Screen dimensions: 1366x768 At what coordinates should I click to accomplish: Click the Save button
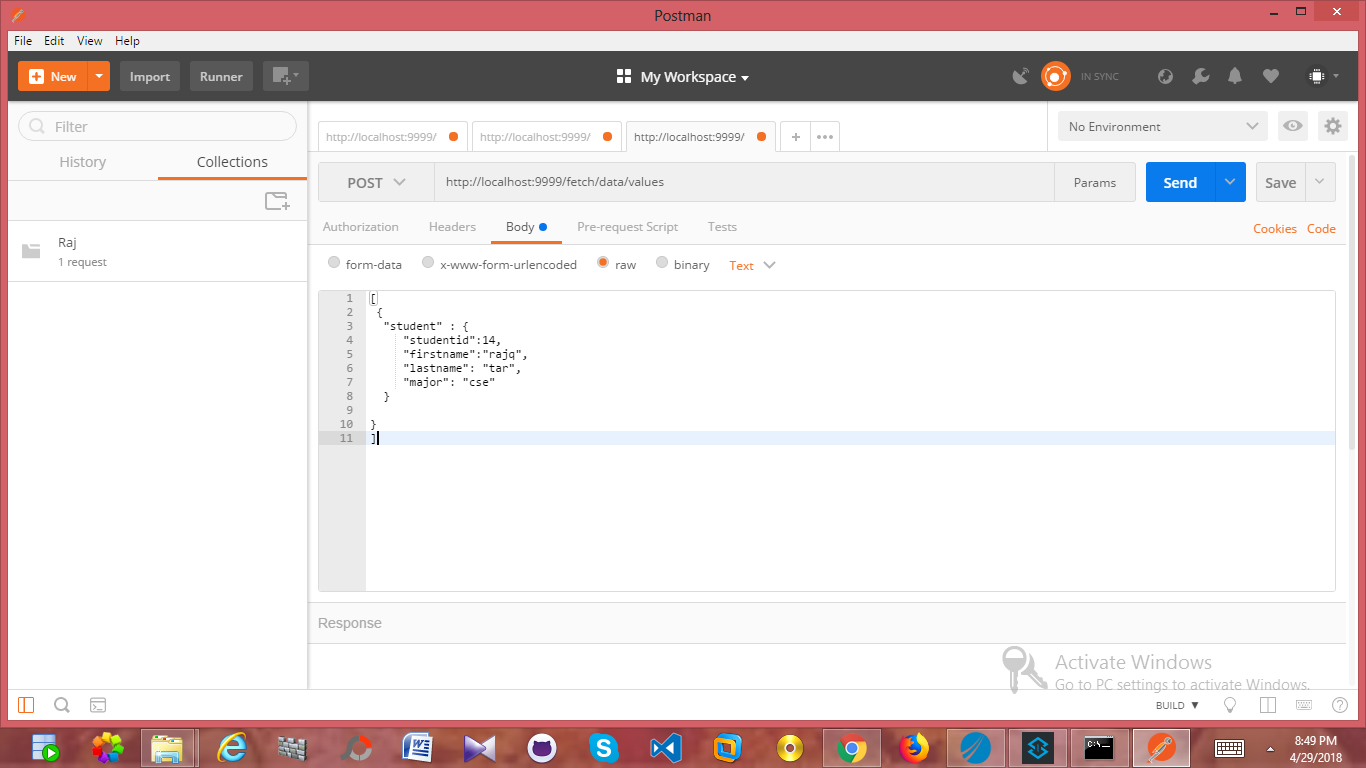1280,182
